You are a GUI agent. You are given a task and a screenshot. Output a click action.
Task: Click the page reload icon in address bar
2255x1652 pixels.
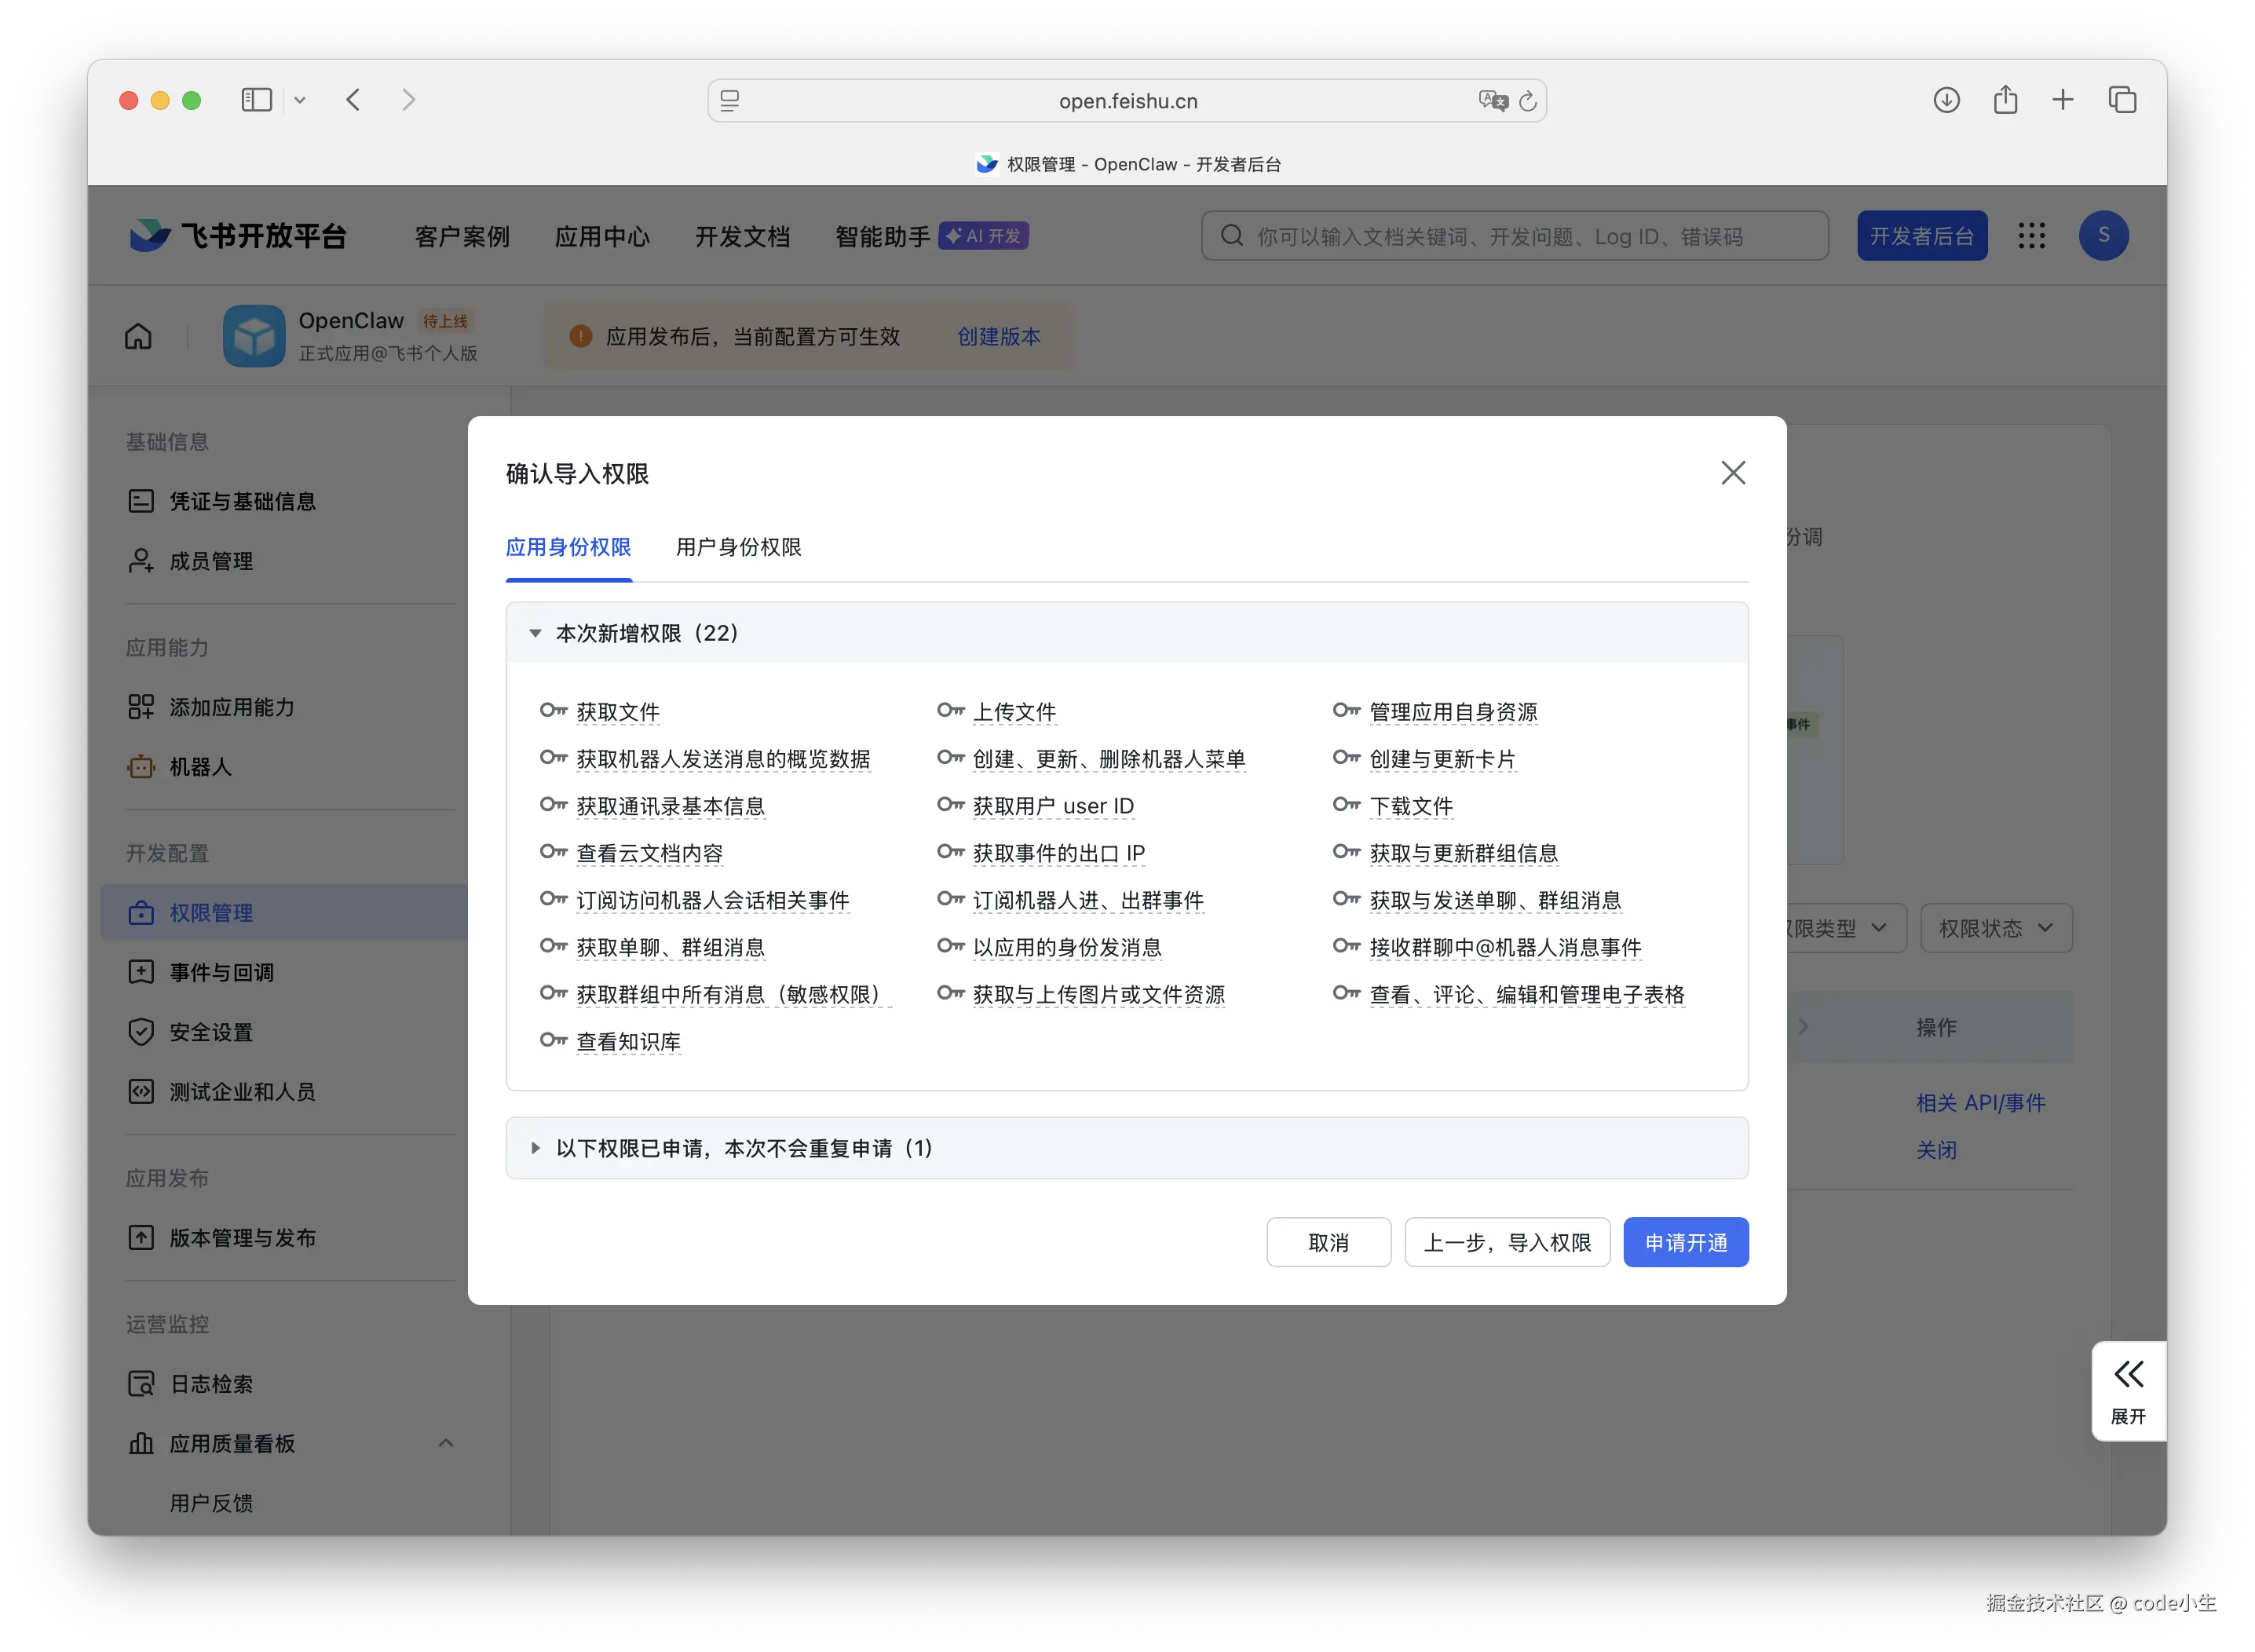point(1527,101)
